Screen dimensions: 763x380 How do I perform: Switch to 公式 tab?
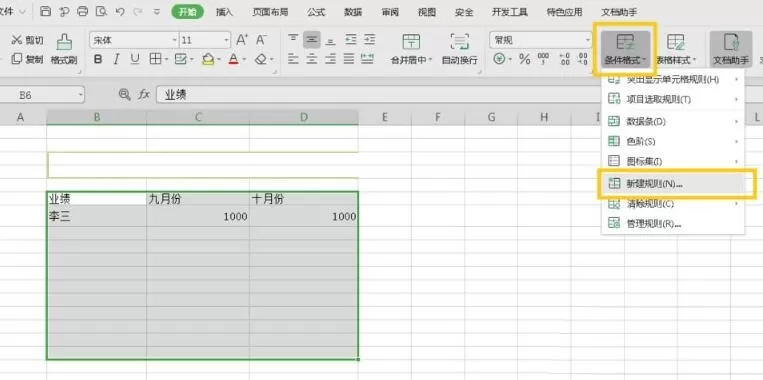pyautogui.click(x=316, y=12)
